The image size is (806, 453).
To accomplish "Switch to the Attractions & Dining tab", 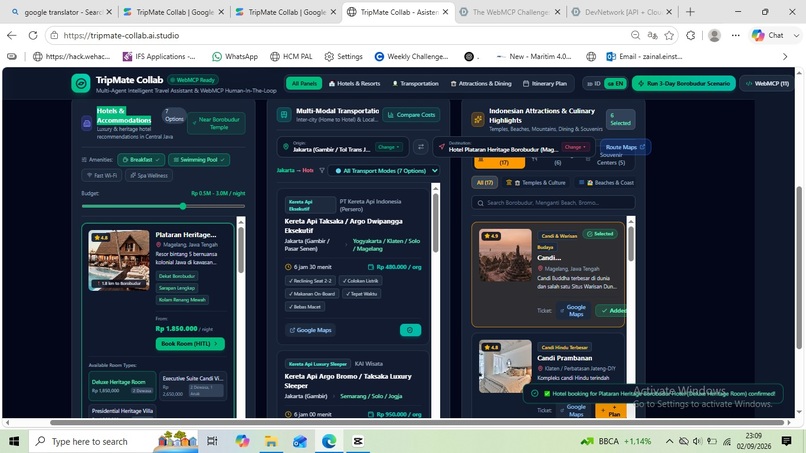I will pos(481,83).
